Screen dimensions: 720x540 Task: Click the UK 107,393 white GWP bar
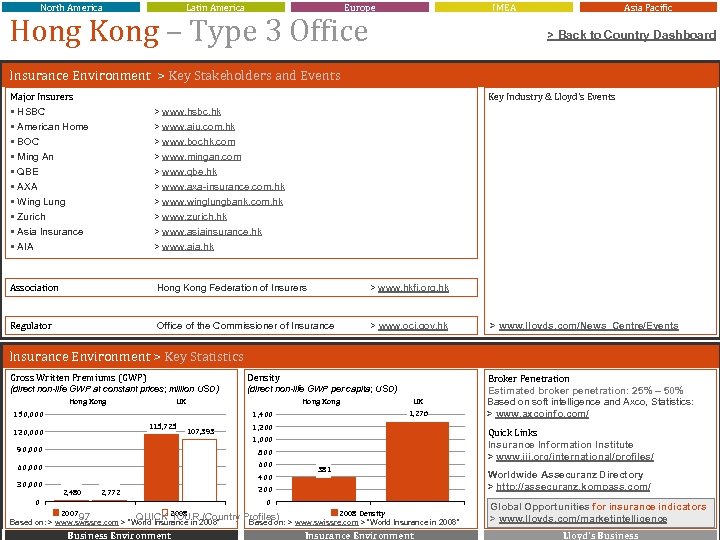(199, 470)
